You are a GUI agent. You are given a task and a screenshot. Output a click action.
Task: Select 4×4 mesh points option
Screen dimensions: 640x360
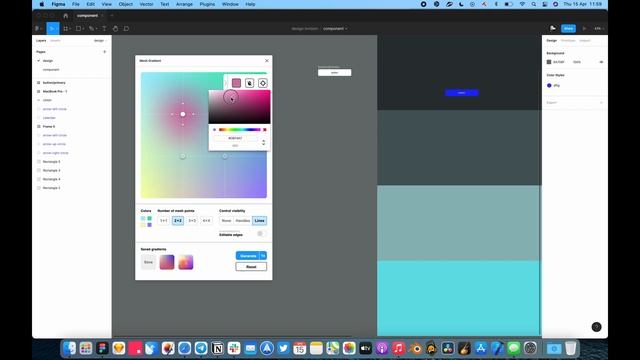tap(207, 220)
